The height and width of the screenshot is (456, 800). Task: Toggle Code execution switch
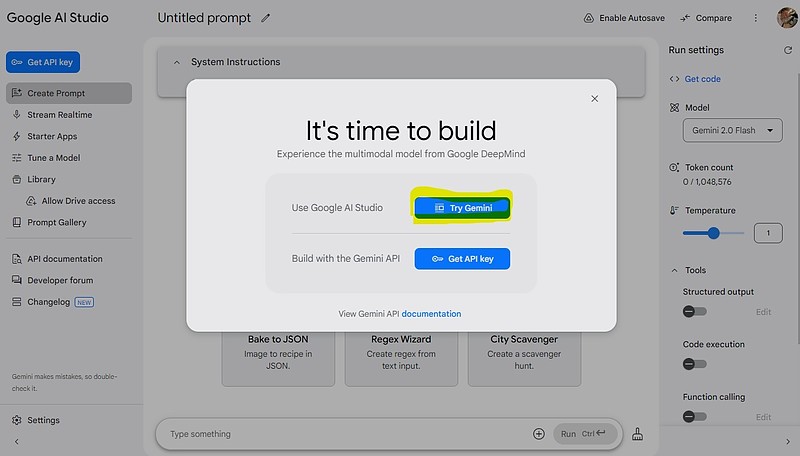[694, 364]
